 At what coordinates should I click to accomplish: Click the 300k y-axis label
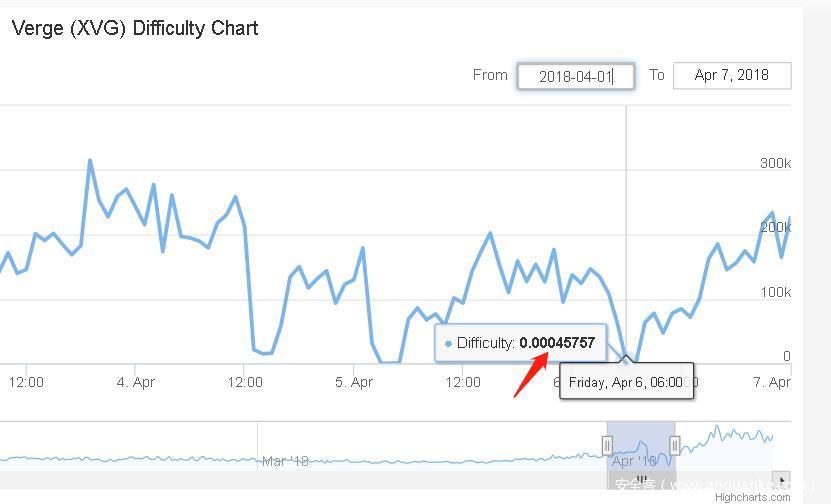pyautogui.click(x=776, y=163)
